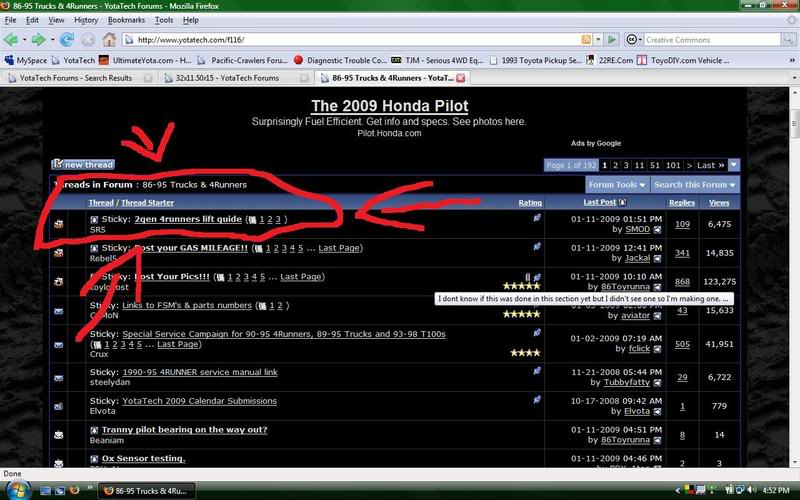Open the 2gen 4runners lift guide thread
This screenshot has height=500, width=800.
pos(188,219)
